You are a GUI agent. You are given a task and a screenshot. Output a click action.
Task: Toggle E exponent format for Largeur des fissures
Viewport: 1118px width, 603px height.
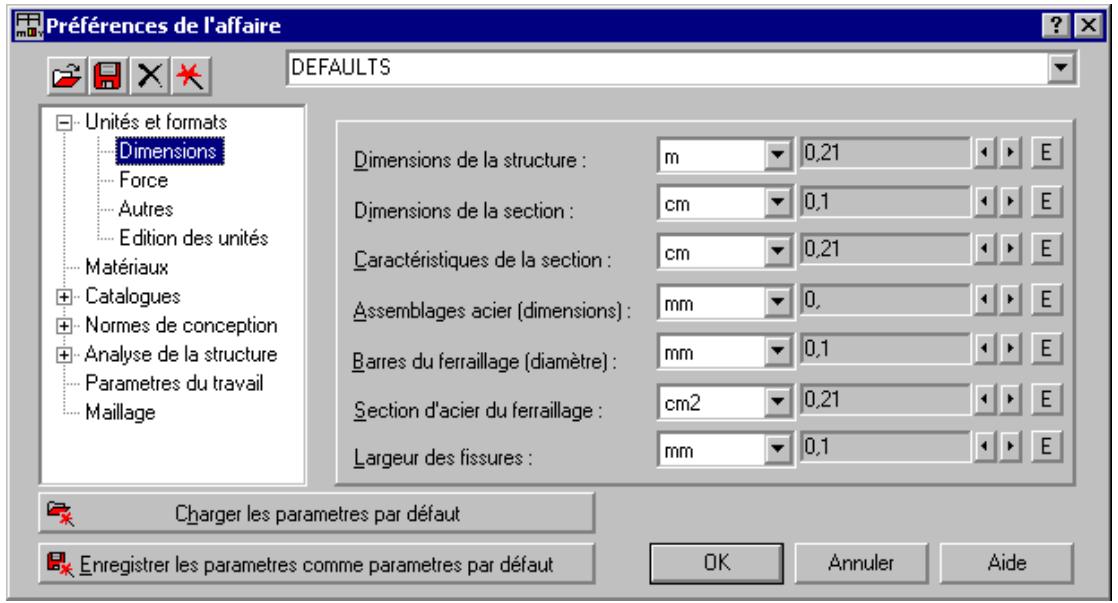(1046, 447)
